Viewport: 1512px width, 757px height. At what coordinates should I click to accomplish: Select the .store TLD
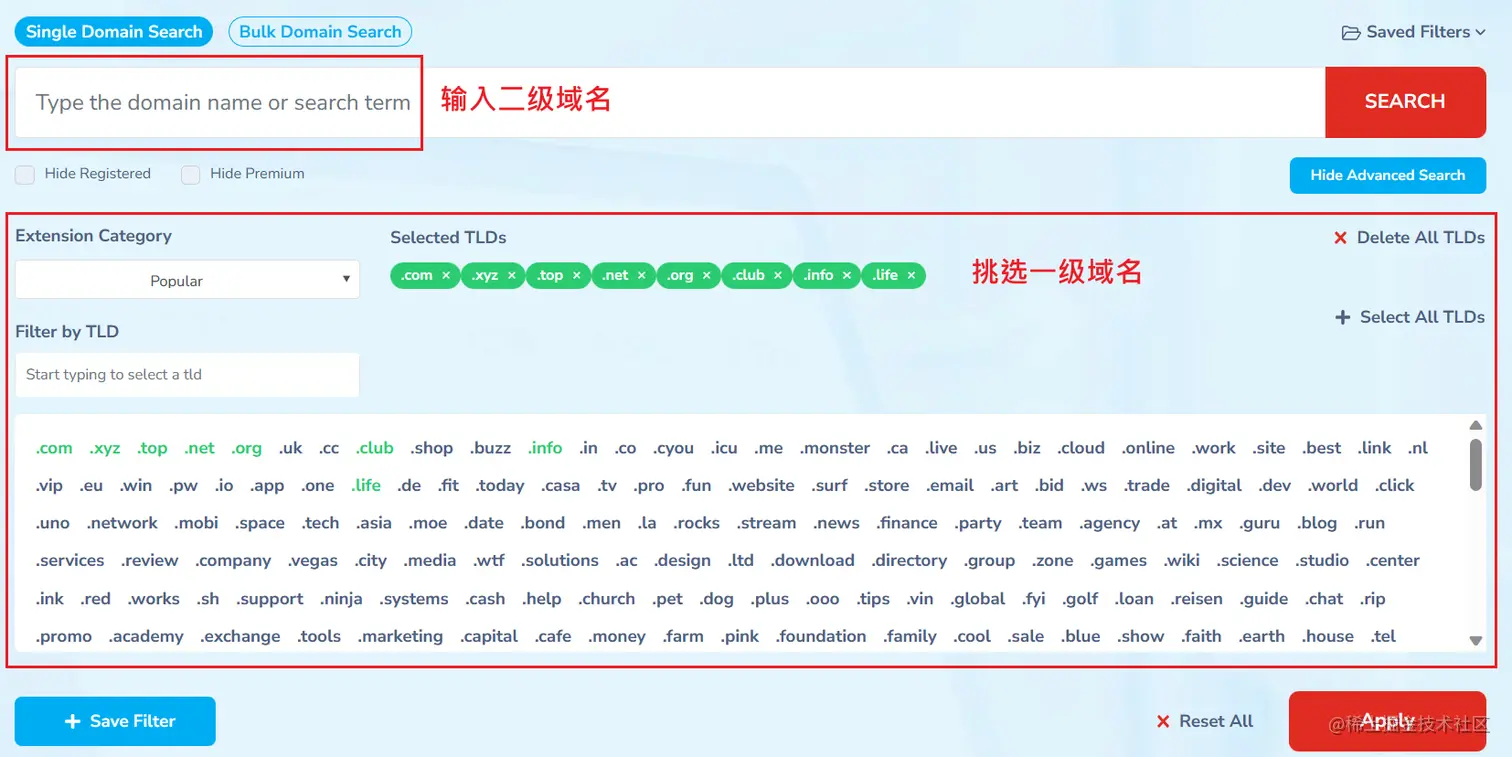pyautogui.click(x=887, y=486)
